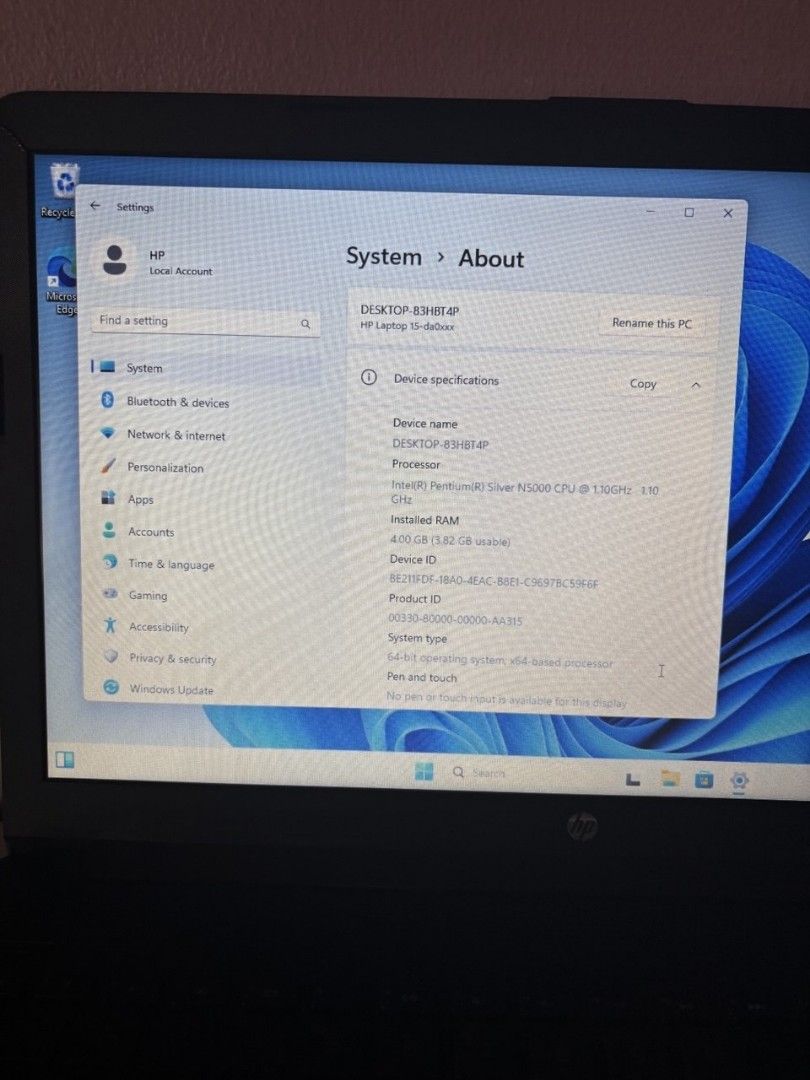Click the System monitor icon in sidebar
This screenshot has height=1080, width=810.
tap(107, 366)
